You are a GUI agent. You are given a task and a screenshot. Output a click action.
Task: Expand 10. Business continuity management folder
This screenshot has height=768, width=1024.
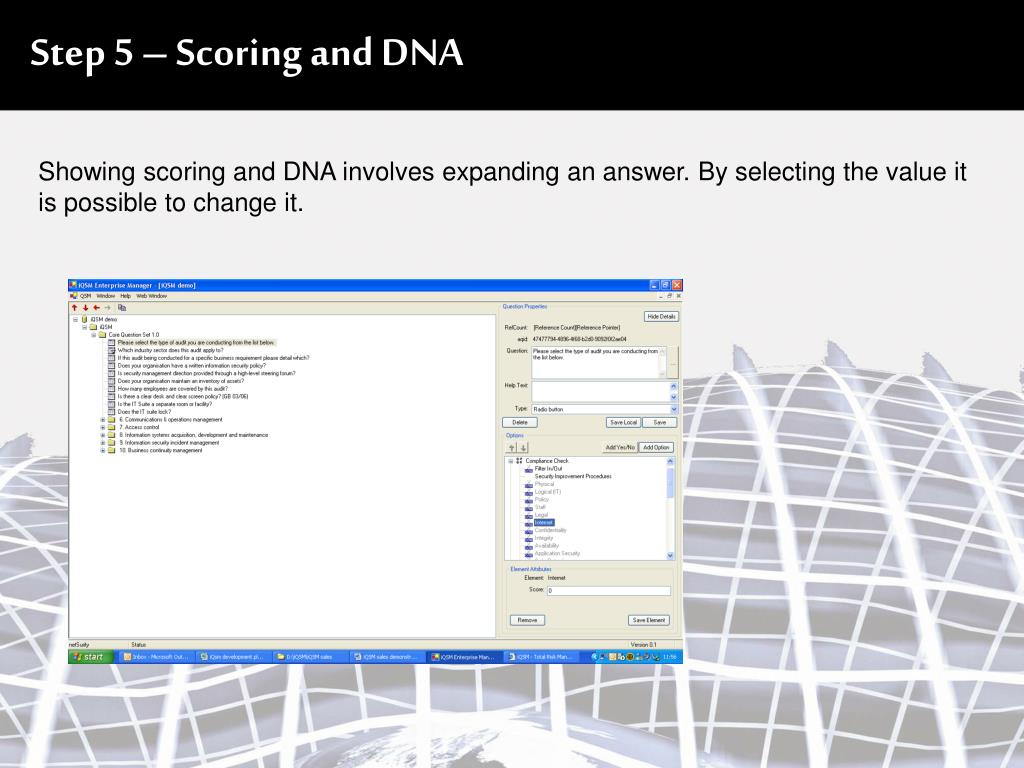103,451
